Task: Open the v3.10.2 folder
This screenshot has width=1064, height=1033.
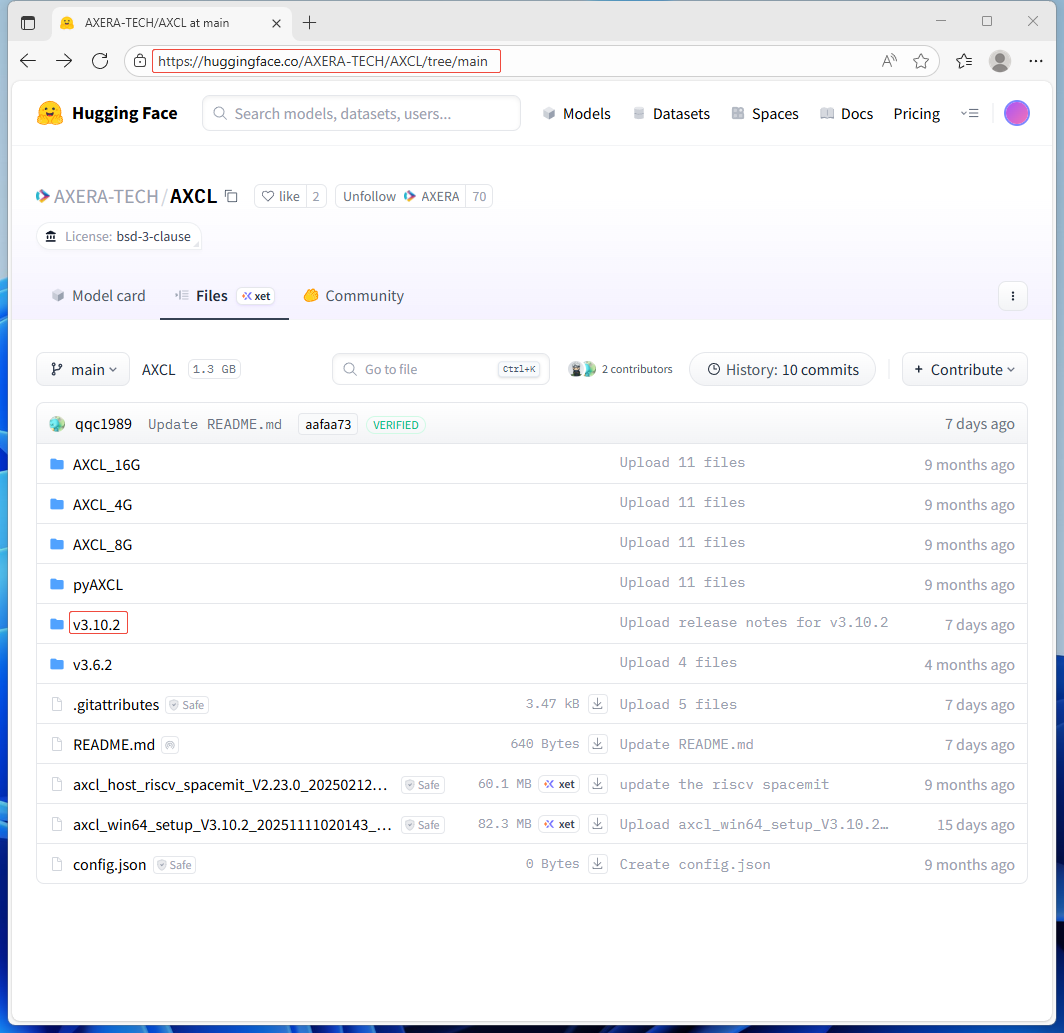Action: (x=97, y=625)
